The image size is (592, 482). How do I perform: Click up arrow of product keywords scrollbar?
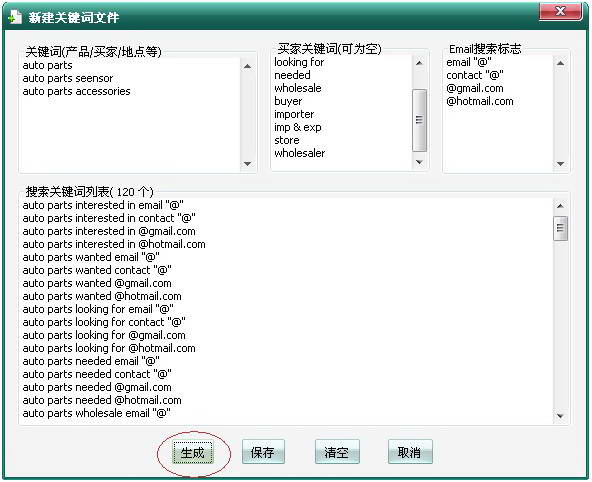(248, 66)
